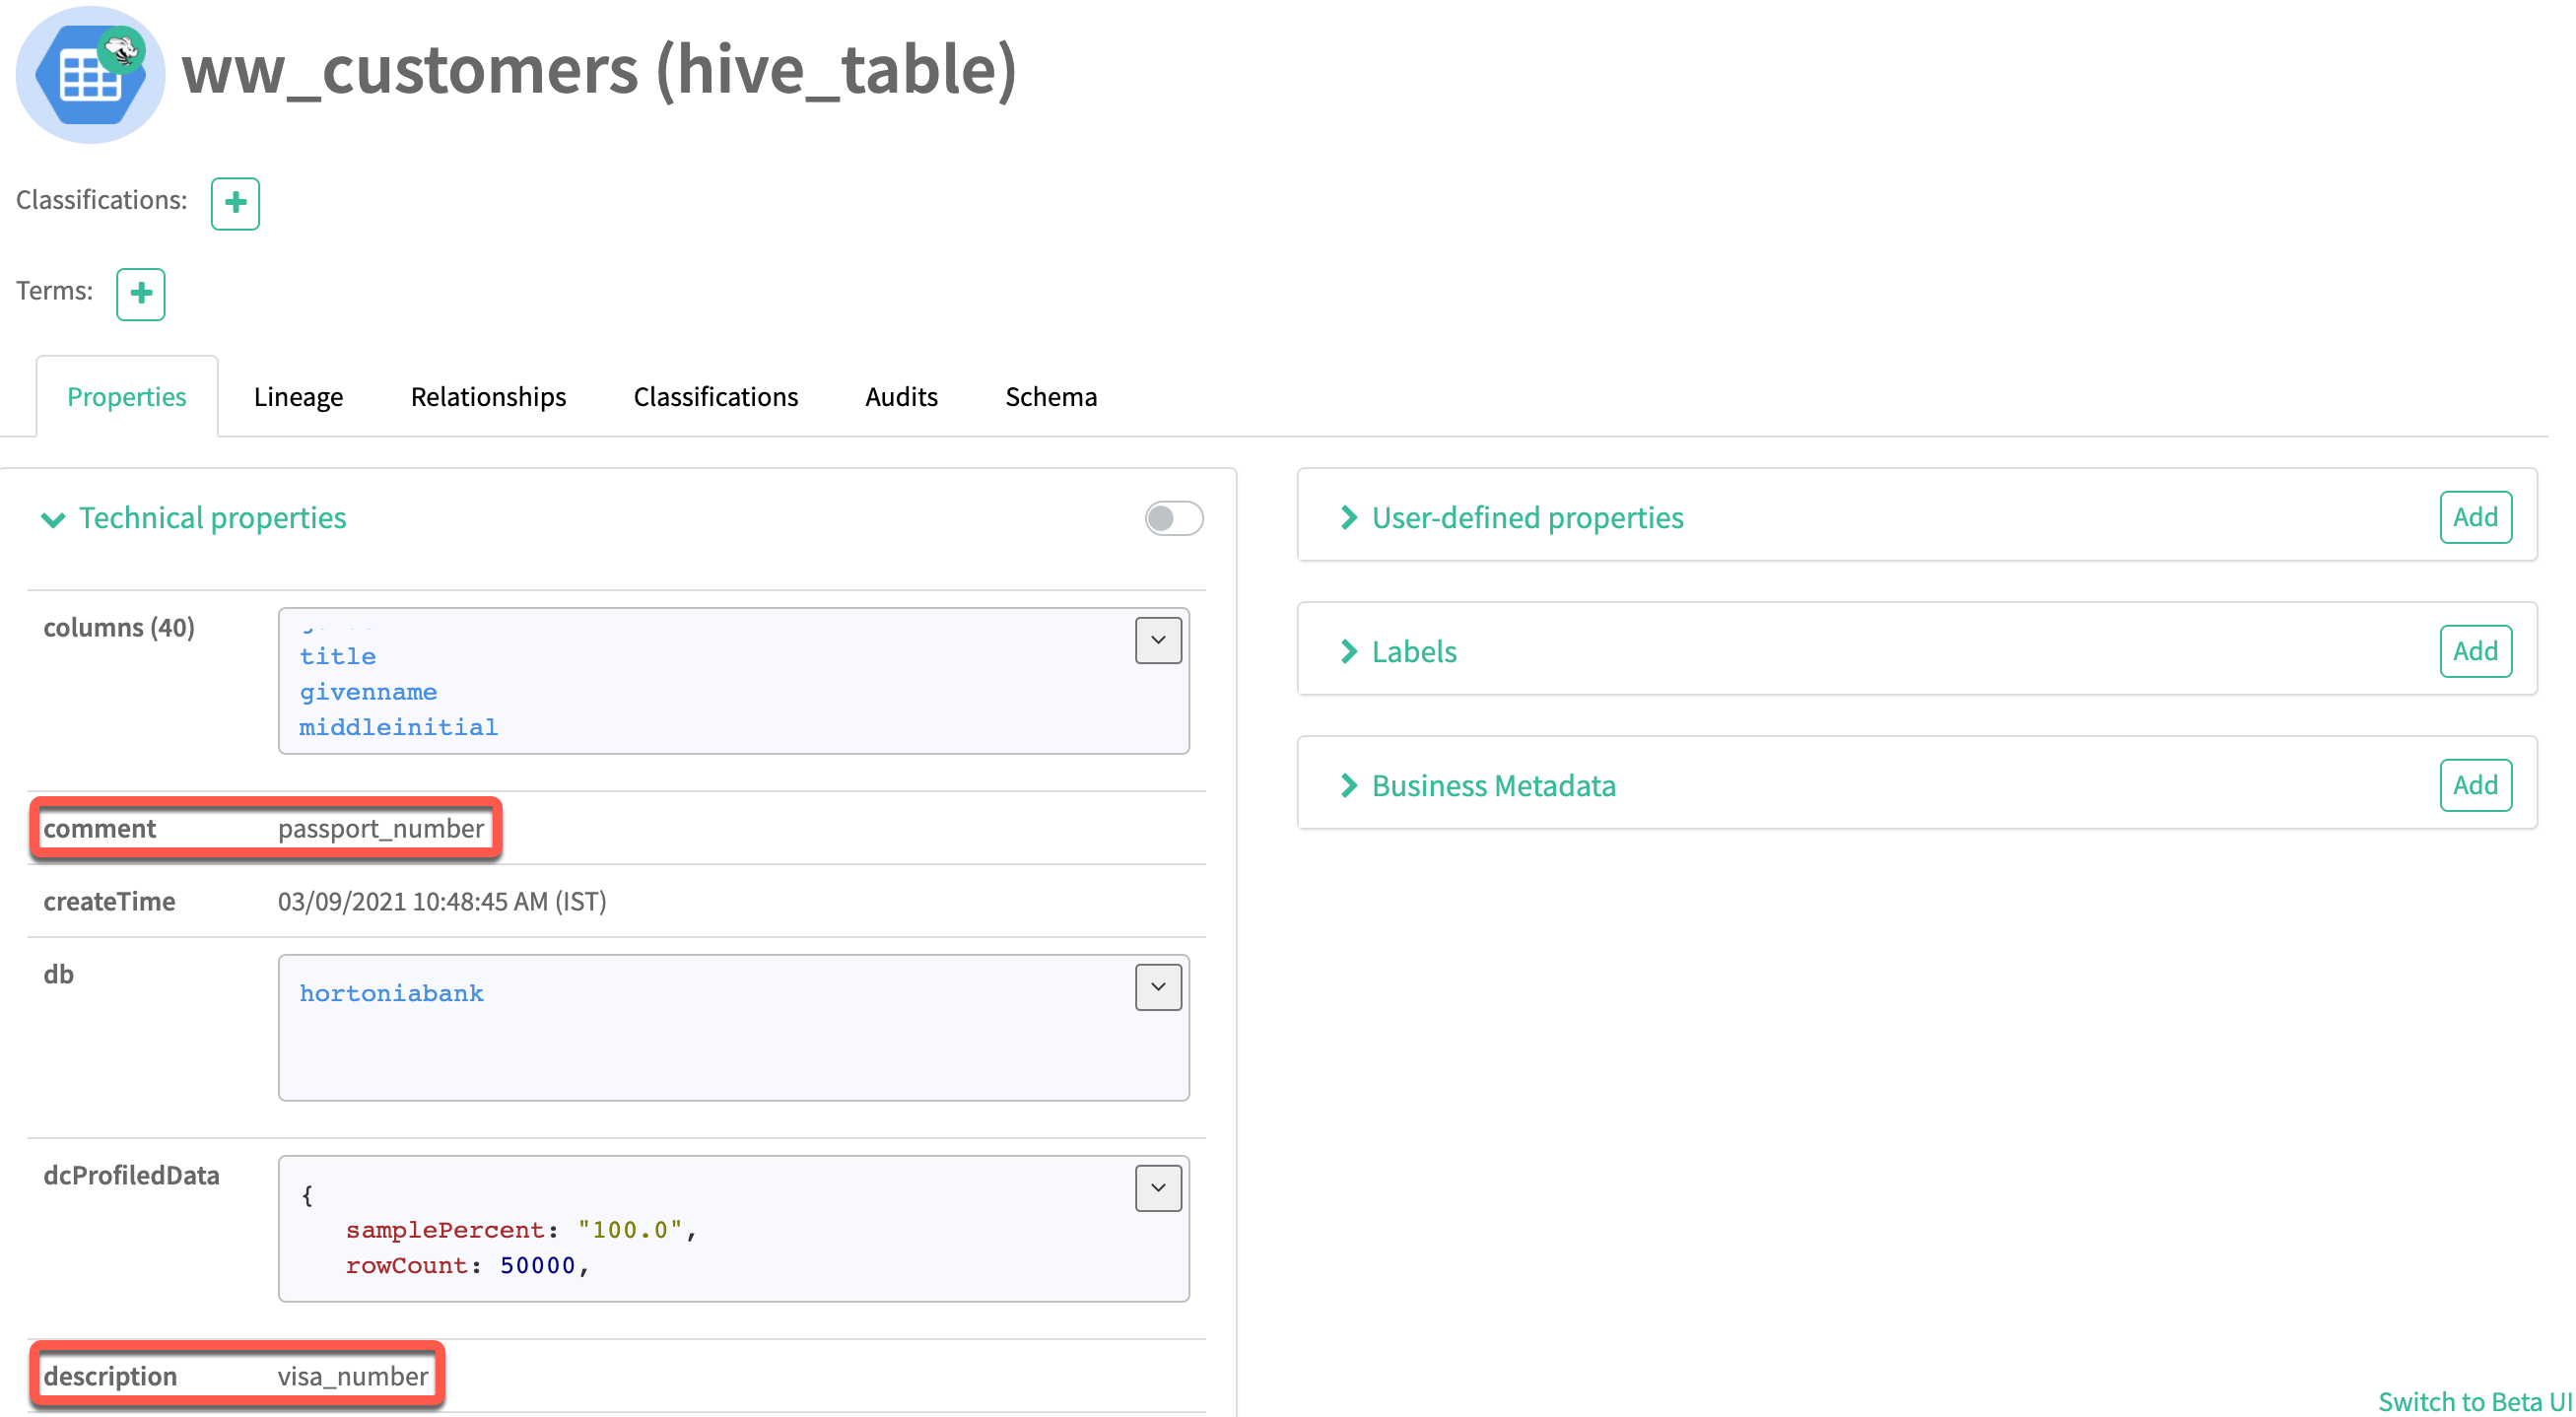Open the Schema tab
Screen dimensions: 2576x1417
[x=1050, y=397]
